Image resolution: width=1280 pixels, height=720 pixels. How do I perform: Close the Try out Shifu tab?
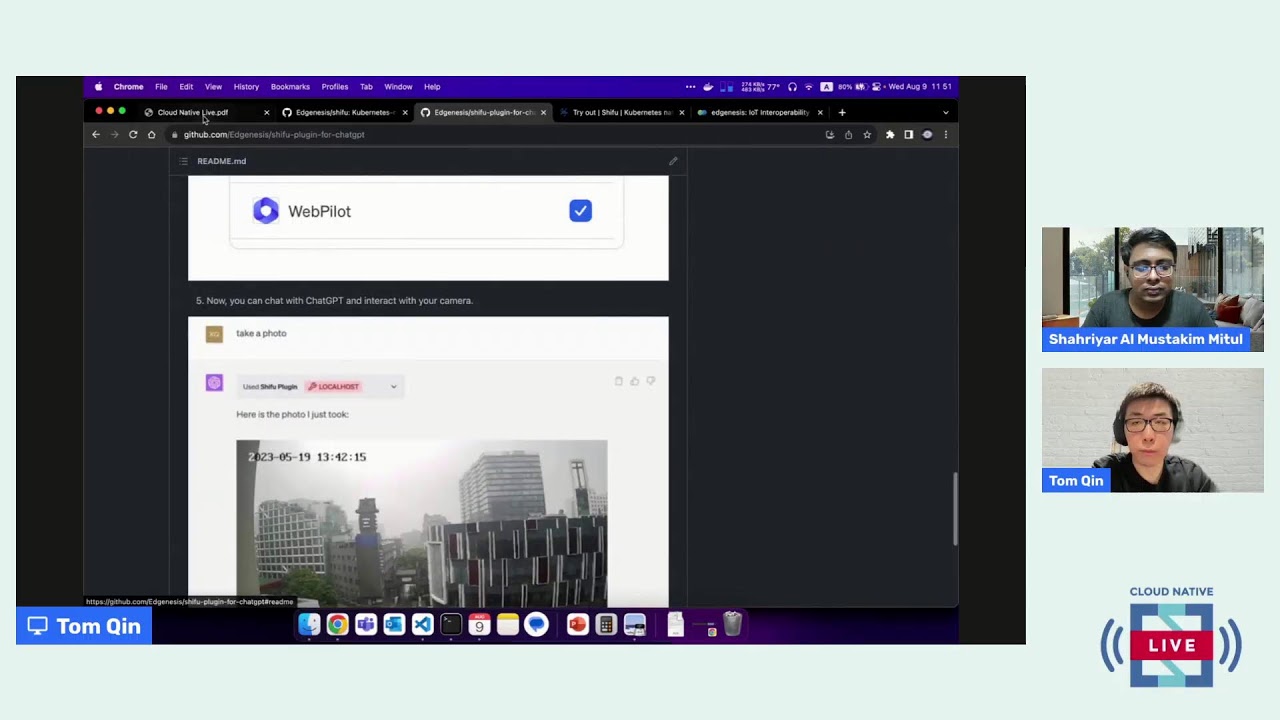coord(682,113)
